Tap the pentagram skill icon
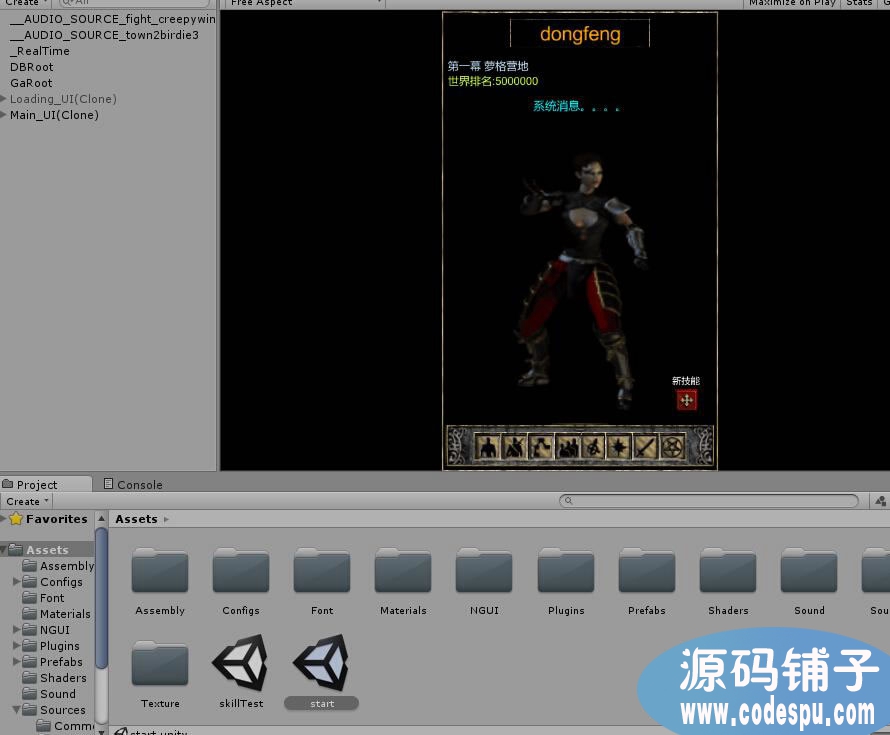 [x=673, y=447]
